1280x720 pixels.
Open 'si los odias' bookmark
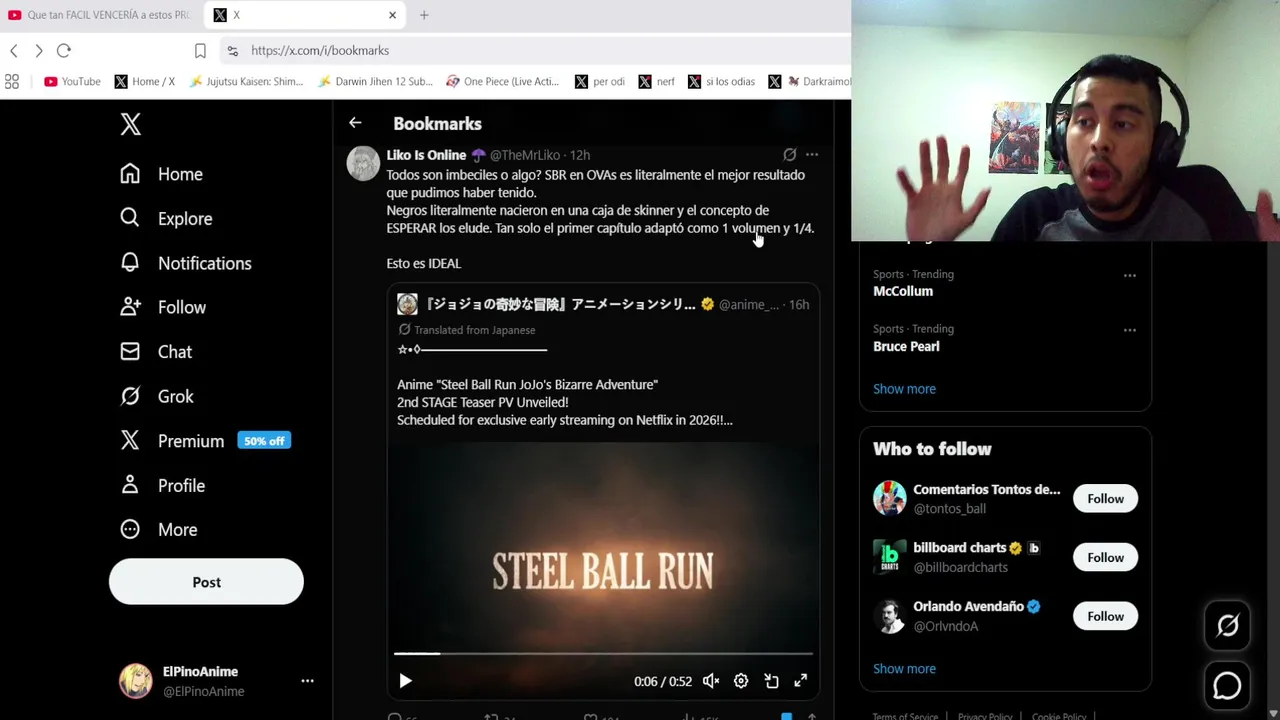point(721,81)
